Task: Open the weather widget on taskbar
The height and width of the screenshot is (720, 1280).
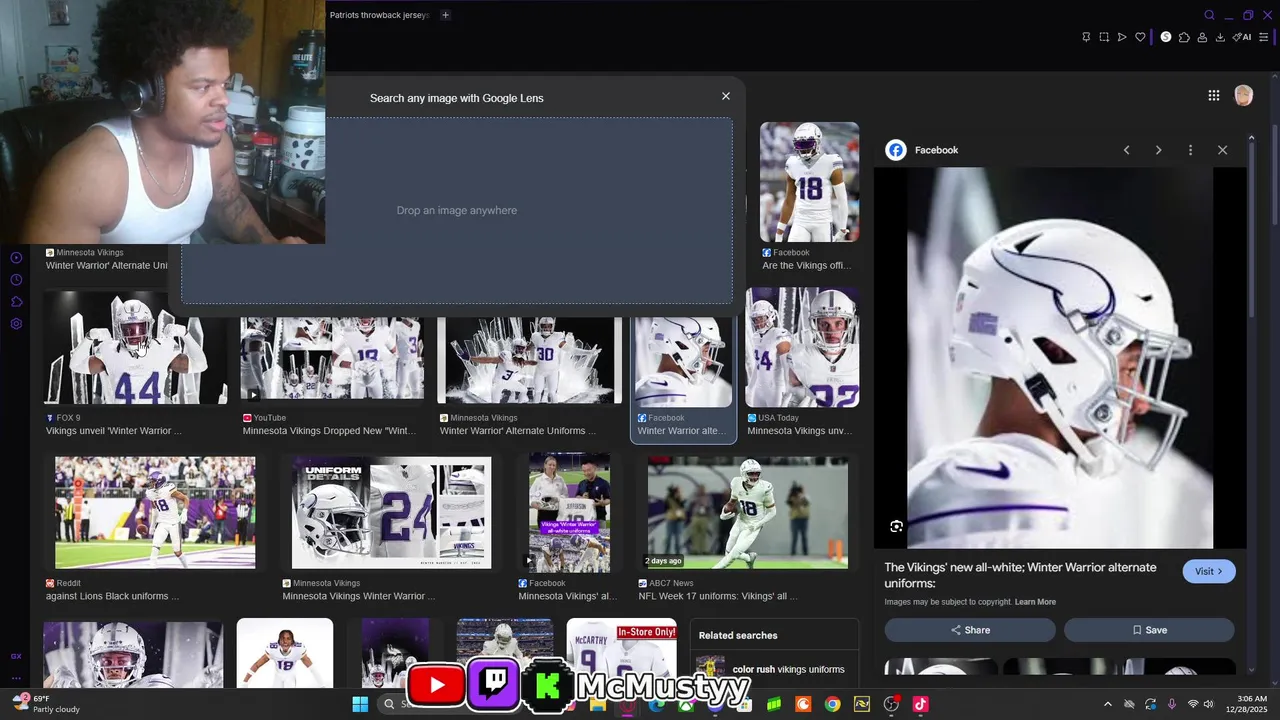Action: (45, 704)
